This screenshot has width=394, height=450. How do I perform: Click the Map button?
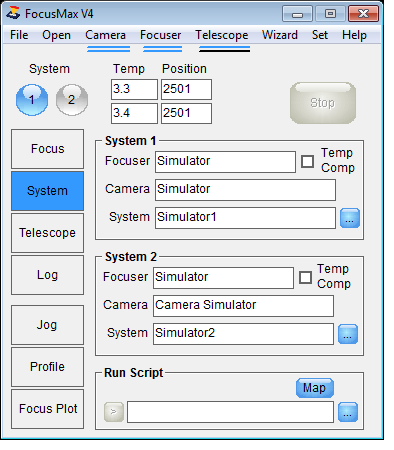315,388
